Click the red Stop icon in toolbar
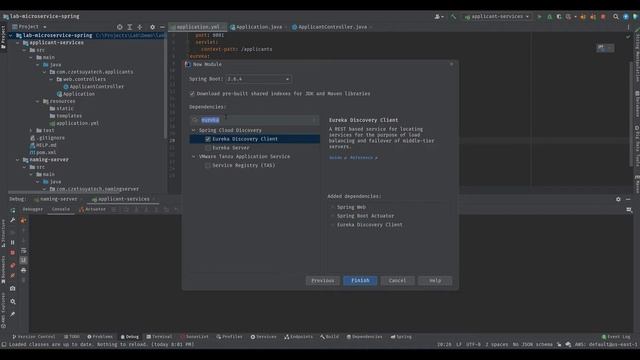The width and height of the screenshot is (640, 360). pyautogui.click(x=603, y=17)
